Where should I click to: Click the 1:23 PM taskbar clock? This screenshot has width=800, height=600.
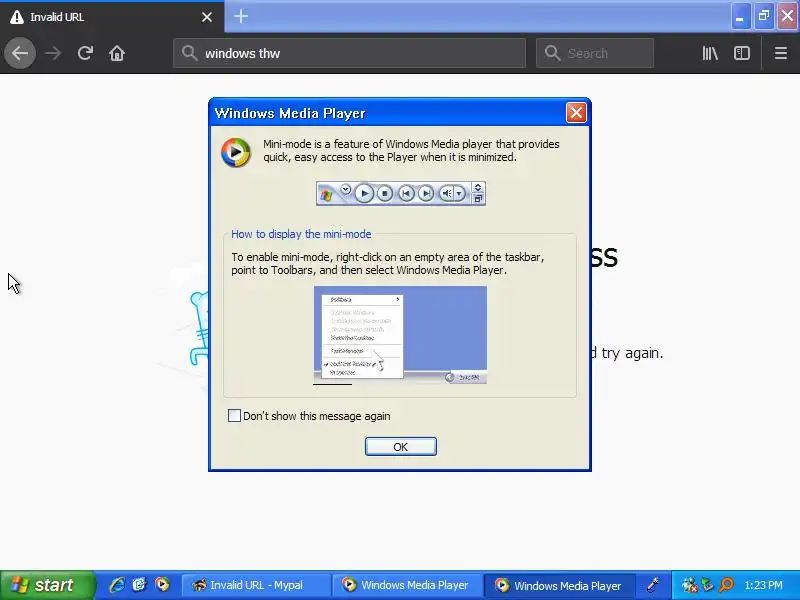(x=763, y=585)
